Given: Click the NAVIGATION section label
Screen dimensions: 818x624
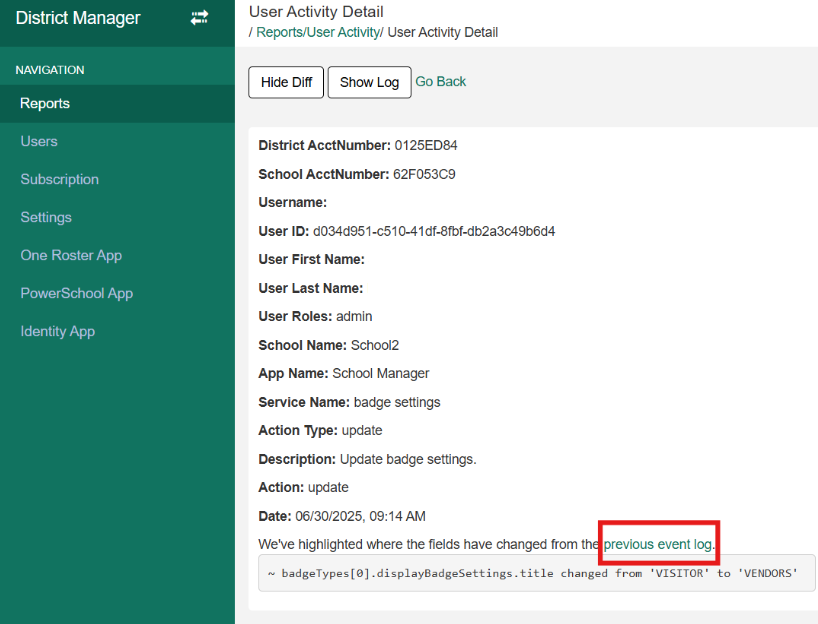Looking at the screenshot, I should (50, 70).
